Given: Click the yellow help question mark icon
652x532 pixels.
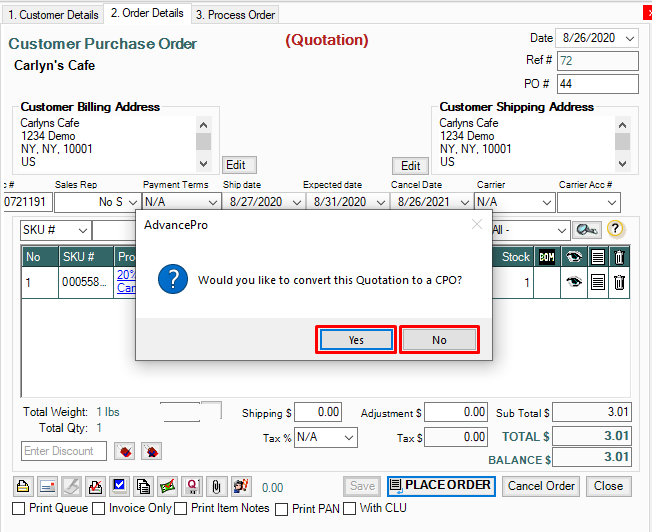Looking at the screenshot, I should pyautogui.click(x=615, y=229).
